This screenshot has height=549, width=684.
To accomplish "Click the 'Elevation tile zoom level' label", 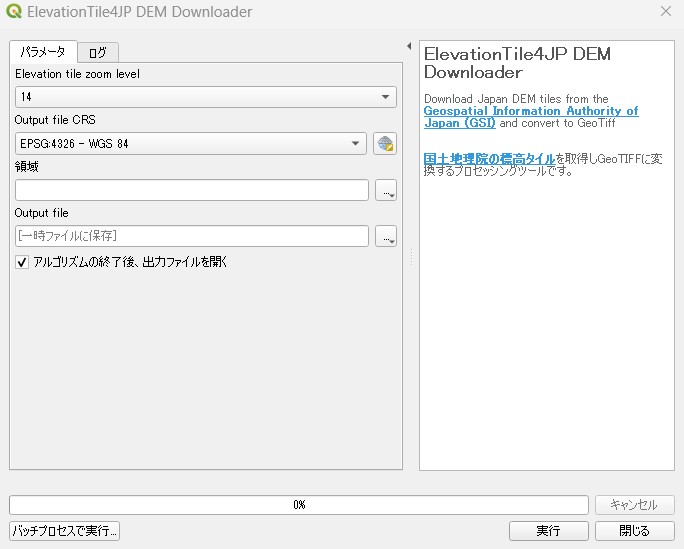I will coord(77,74).
